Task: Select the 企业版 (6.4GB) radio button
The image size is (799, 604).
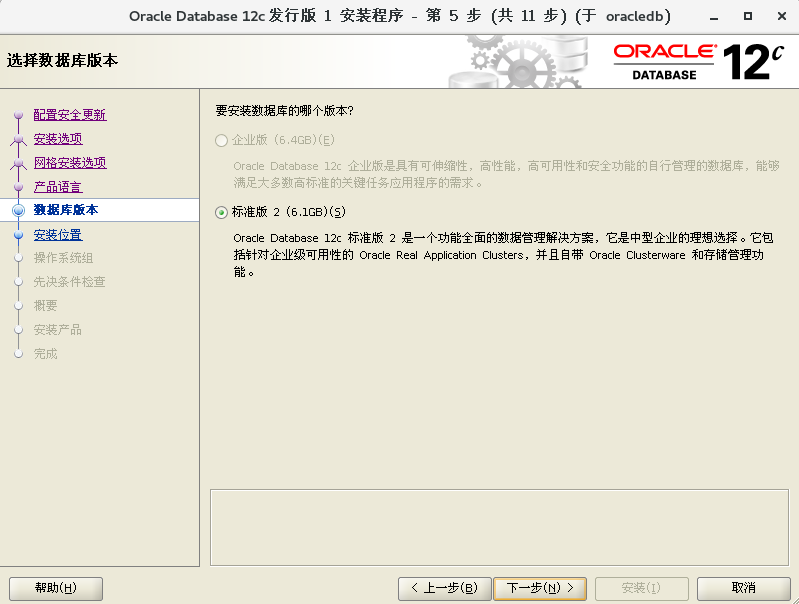Action: 221,140
